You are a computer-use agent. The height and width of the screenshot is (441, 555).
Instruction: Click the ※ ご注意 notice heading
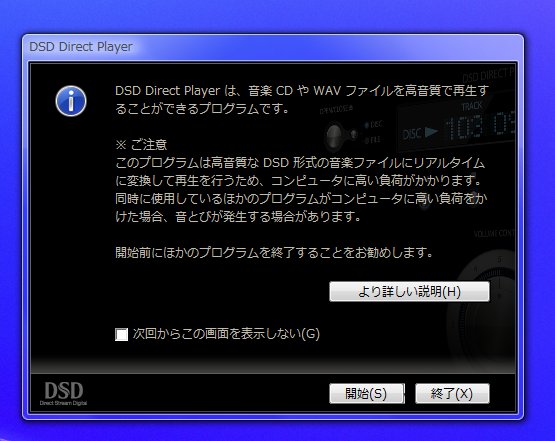pos(141,144)
